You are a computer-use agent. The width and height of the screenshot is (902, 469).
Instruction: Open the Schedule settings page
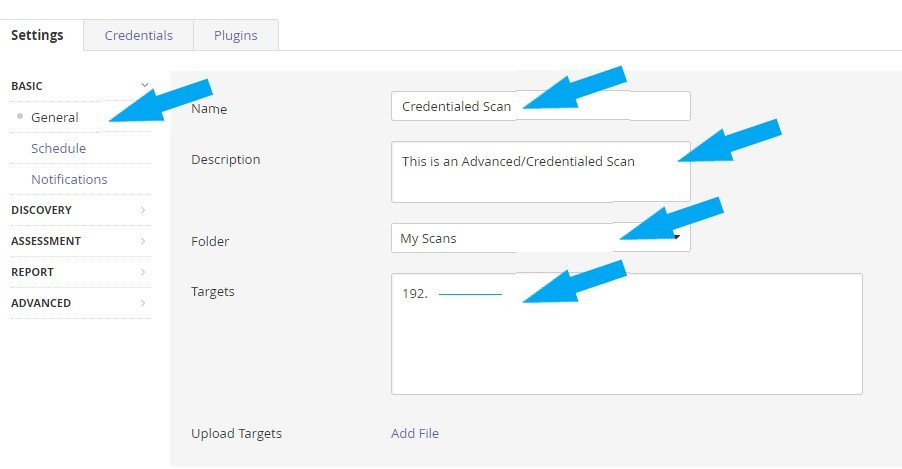tap(59, 148)
